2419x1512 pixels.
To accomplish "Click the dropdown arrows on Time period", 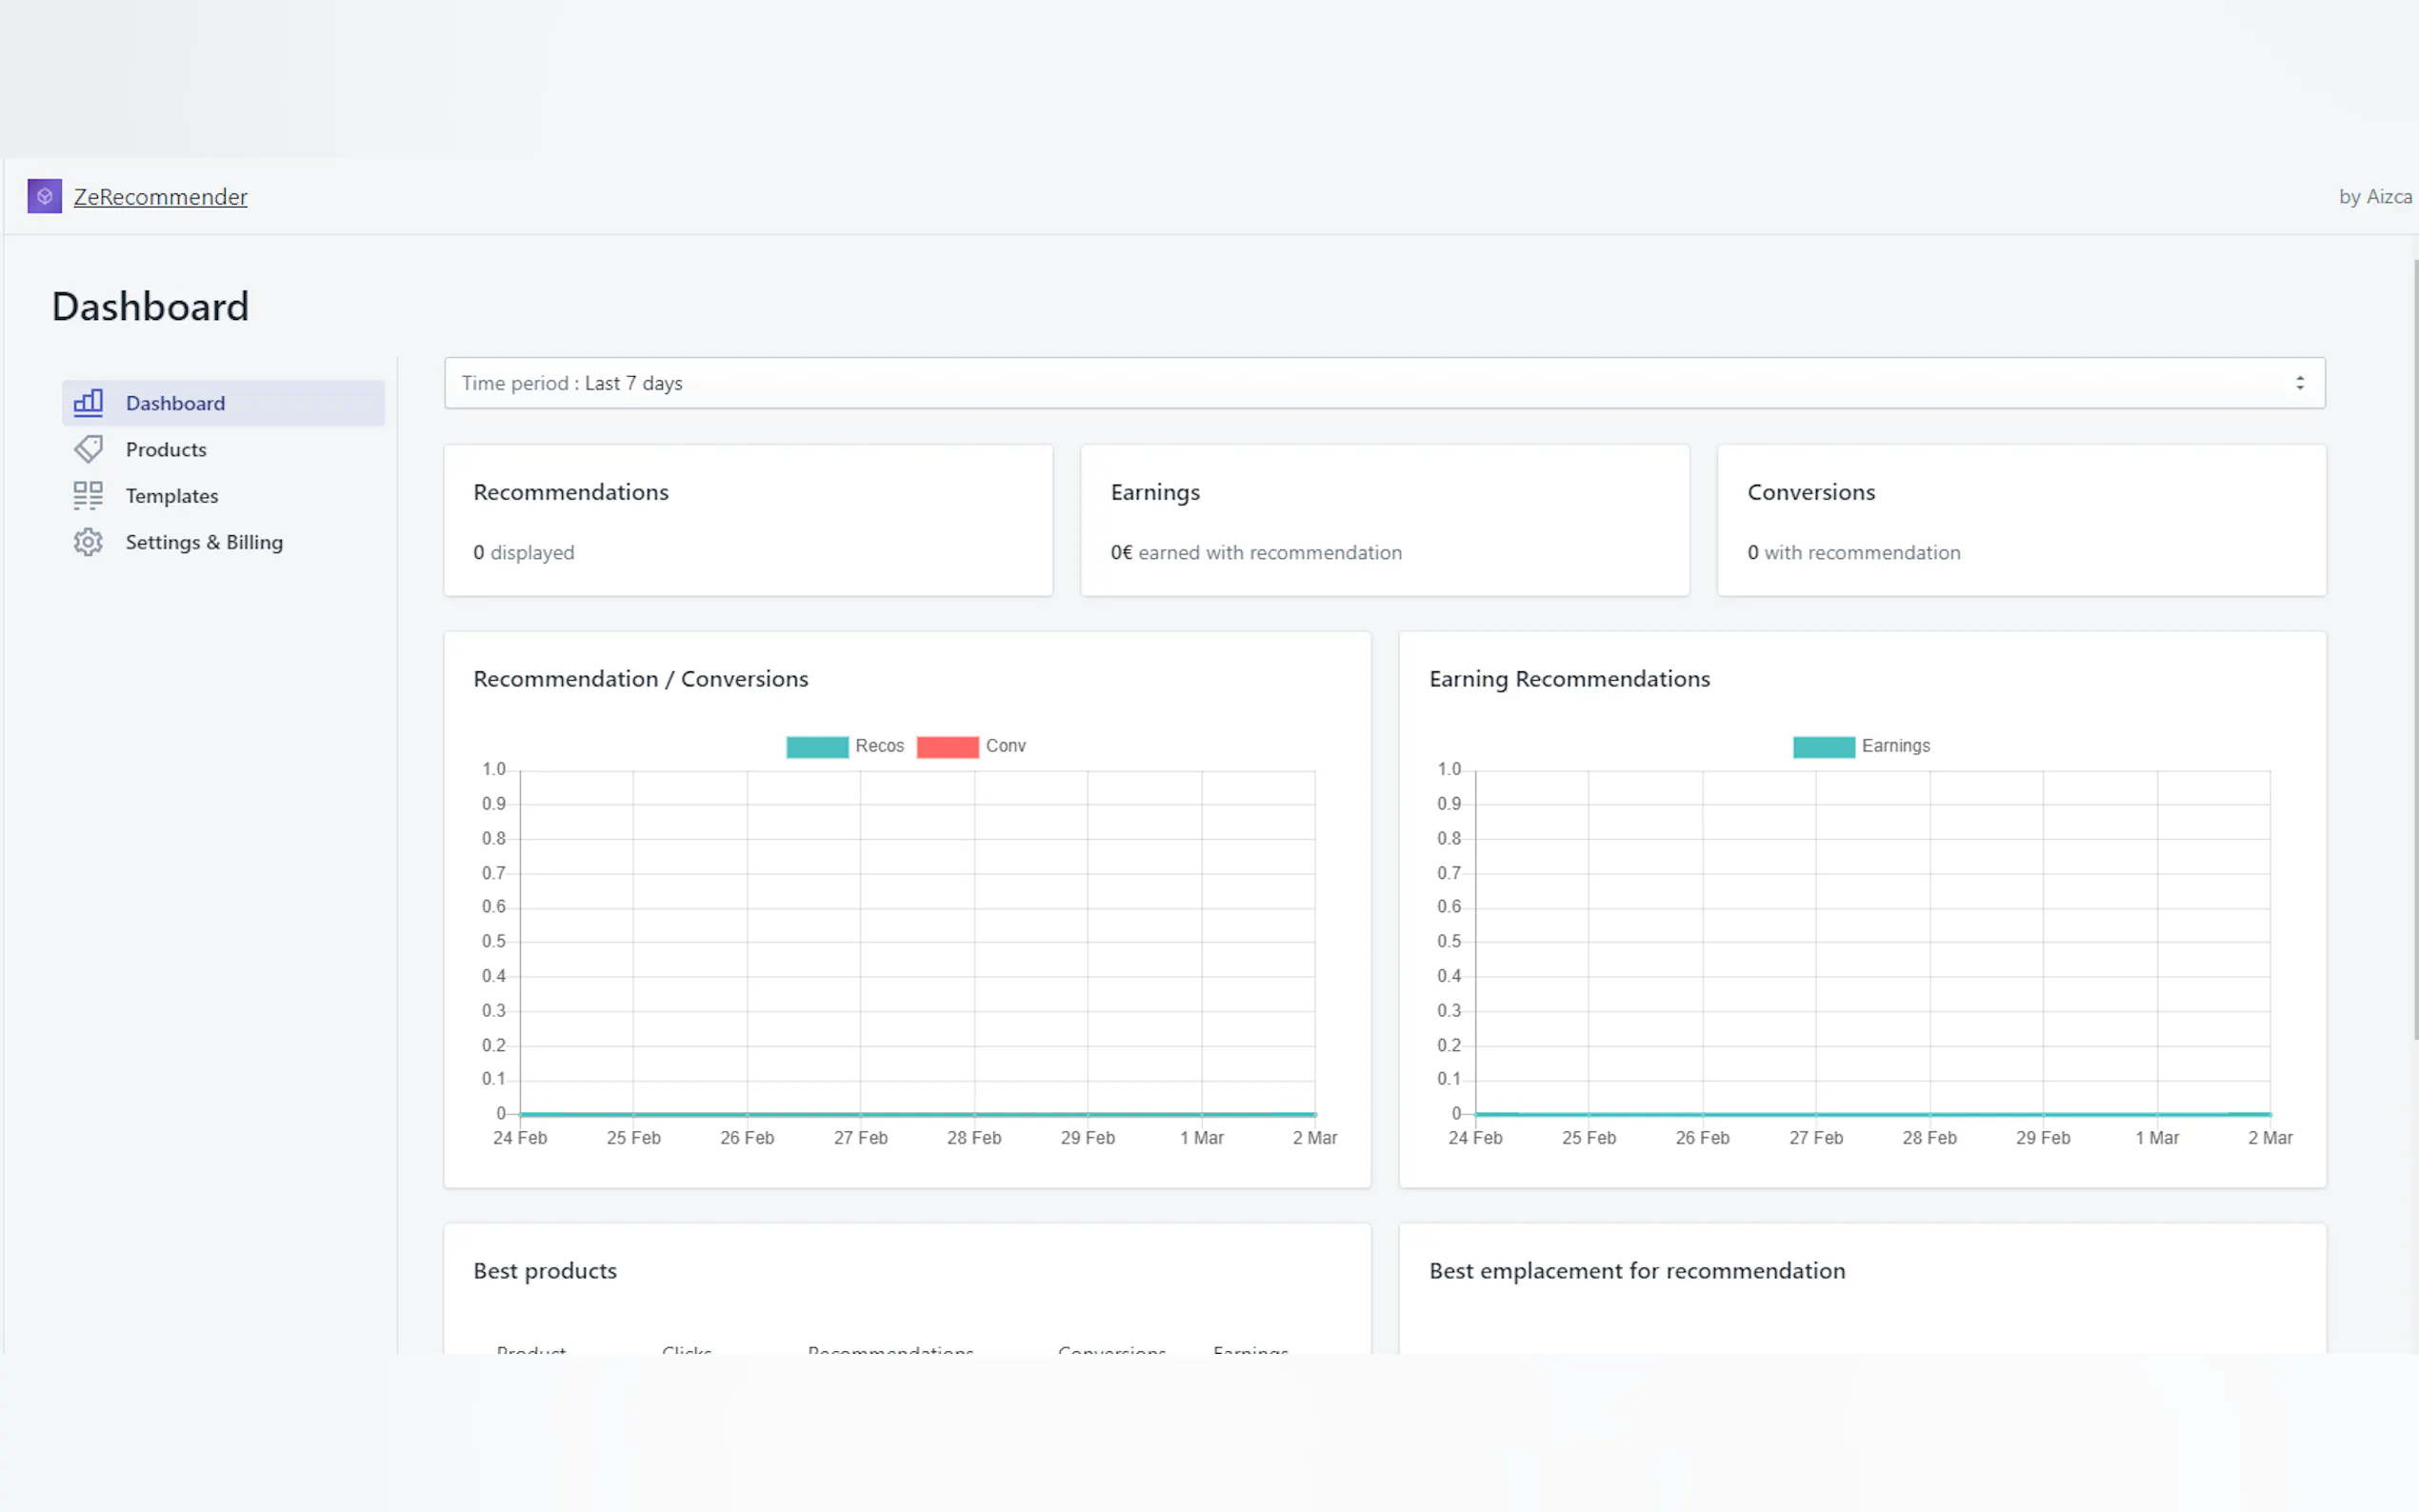I will [2299, 383].
